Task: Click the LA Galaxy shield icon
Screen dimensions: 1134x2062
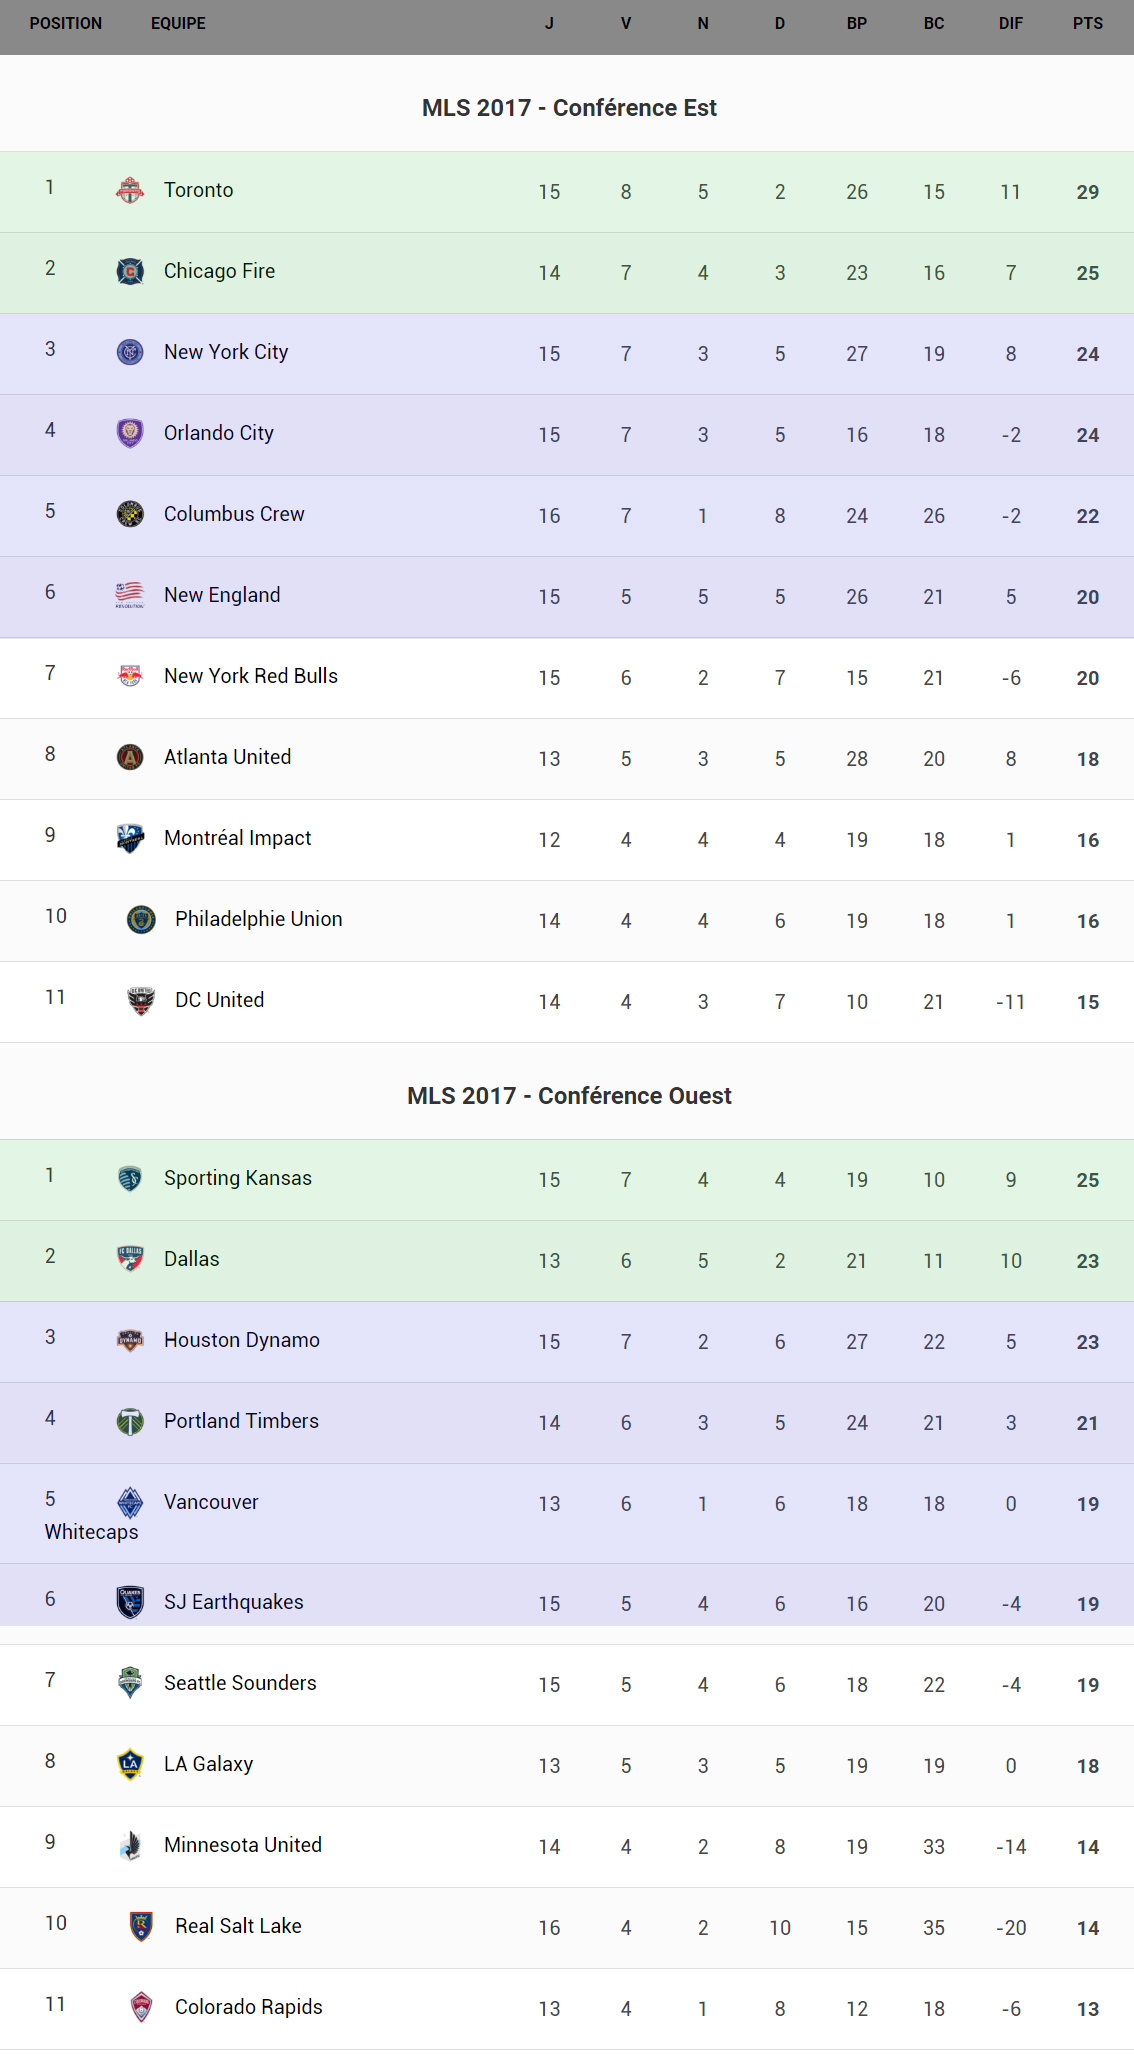Action: coord(130,1764)
